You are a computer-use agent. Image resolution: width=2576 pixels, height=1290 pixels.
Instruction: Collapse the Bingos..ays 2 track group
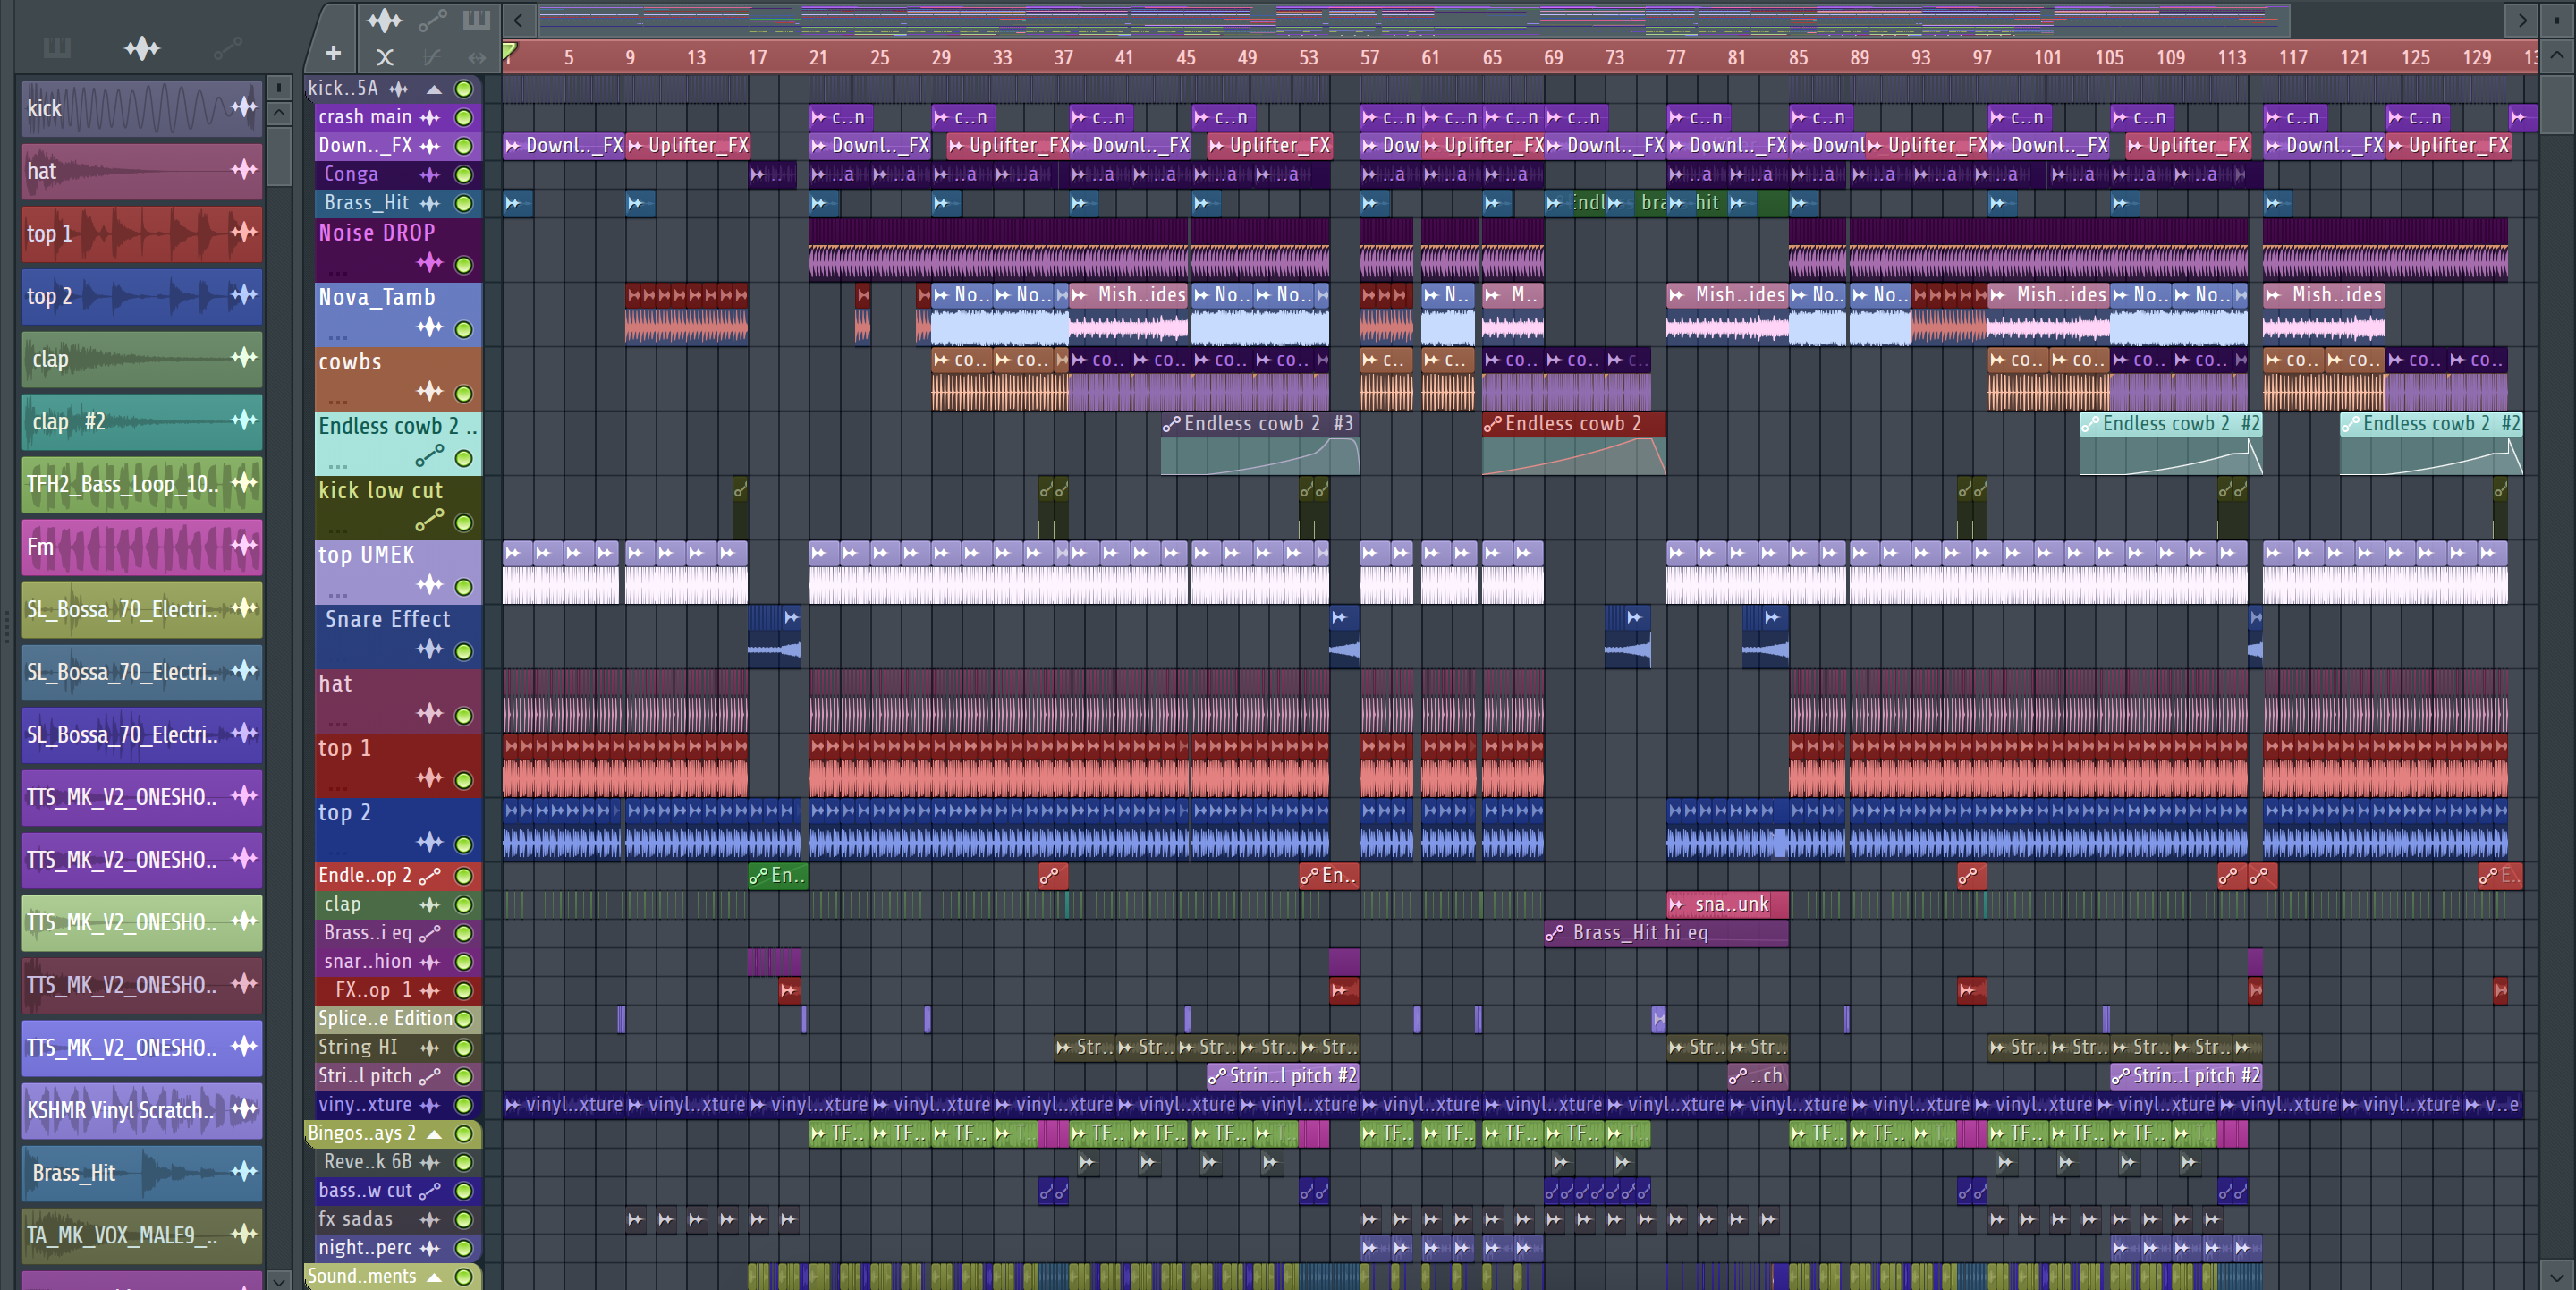(434, 1133)
